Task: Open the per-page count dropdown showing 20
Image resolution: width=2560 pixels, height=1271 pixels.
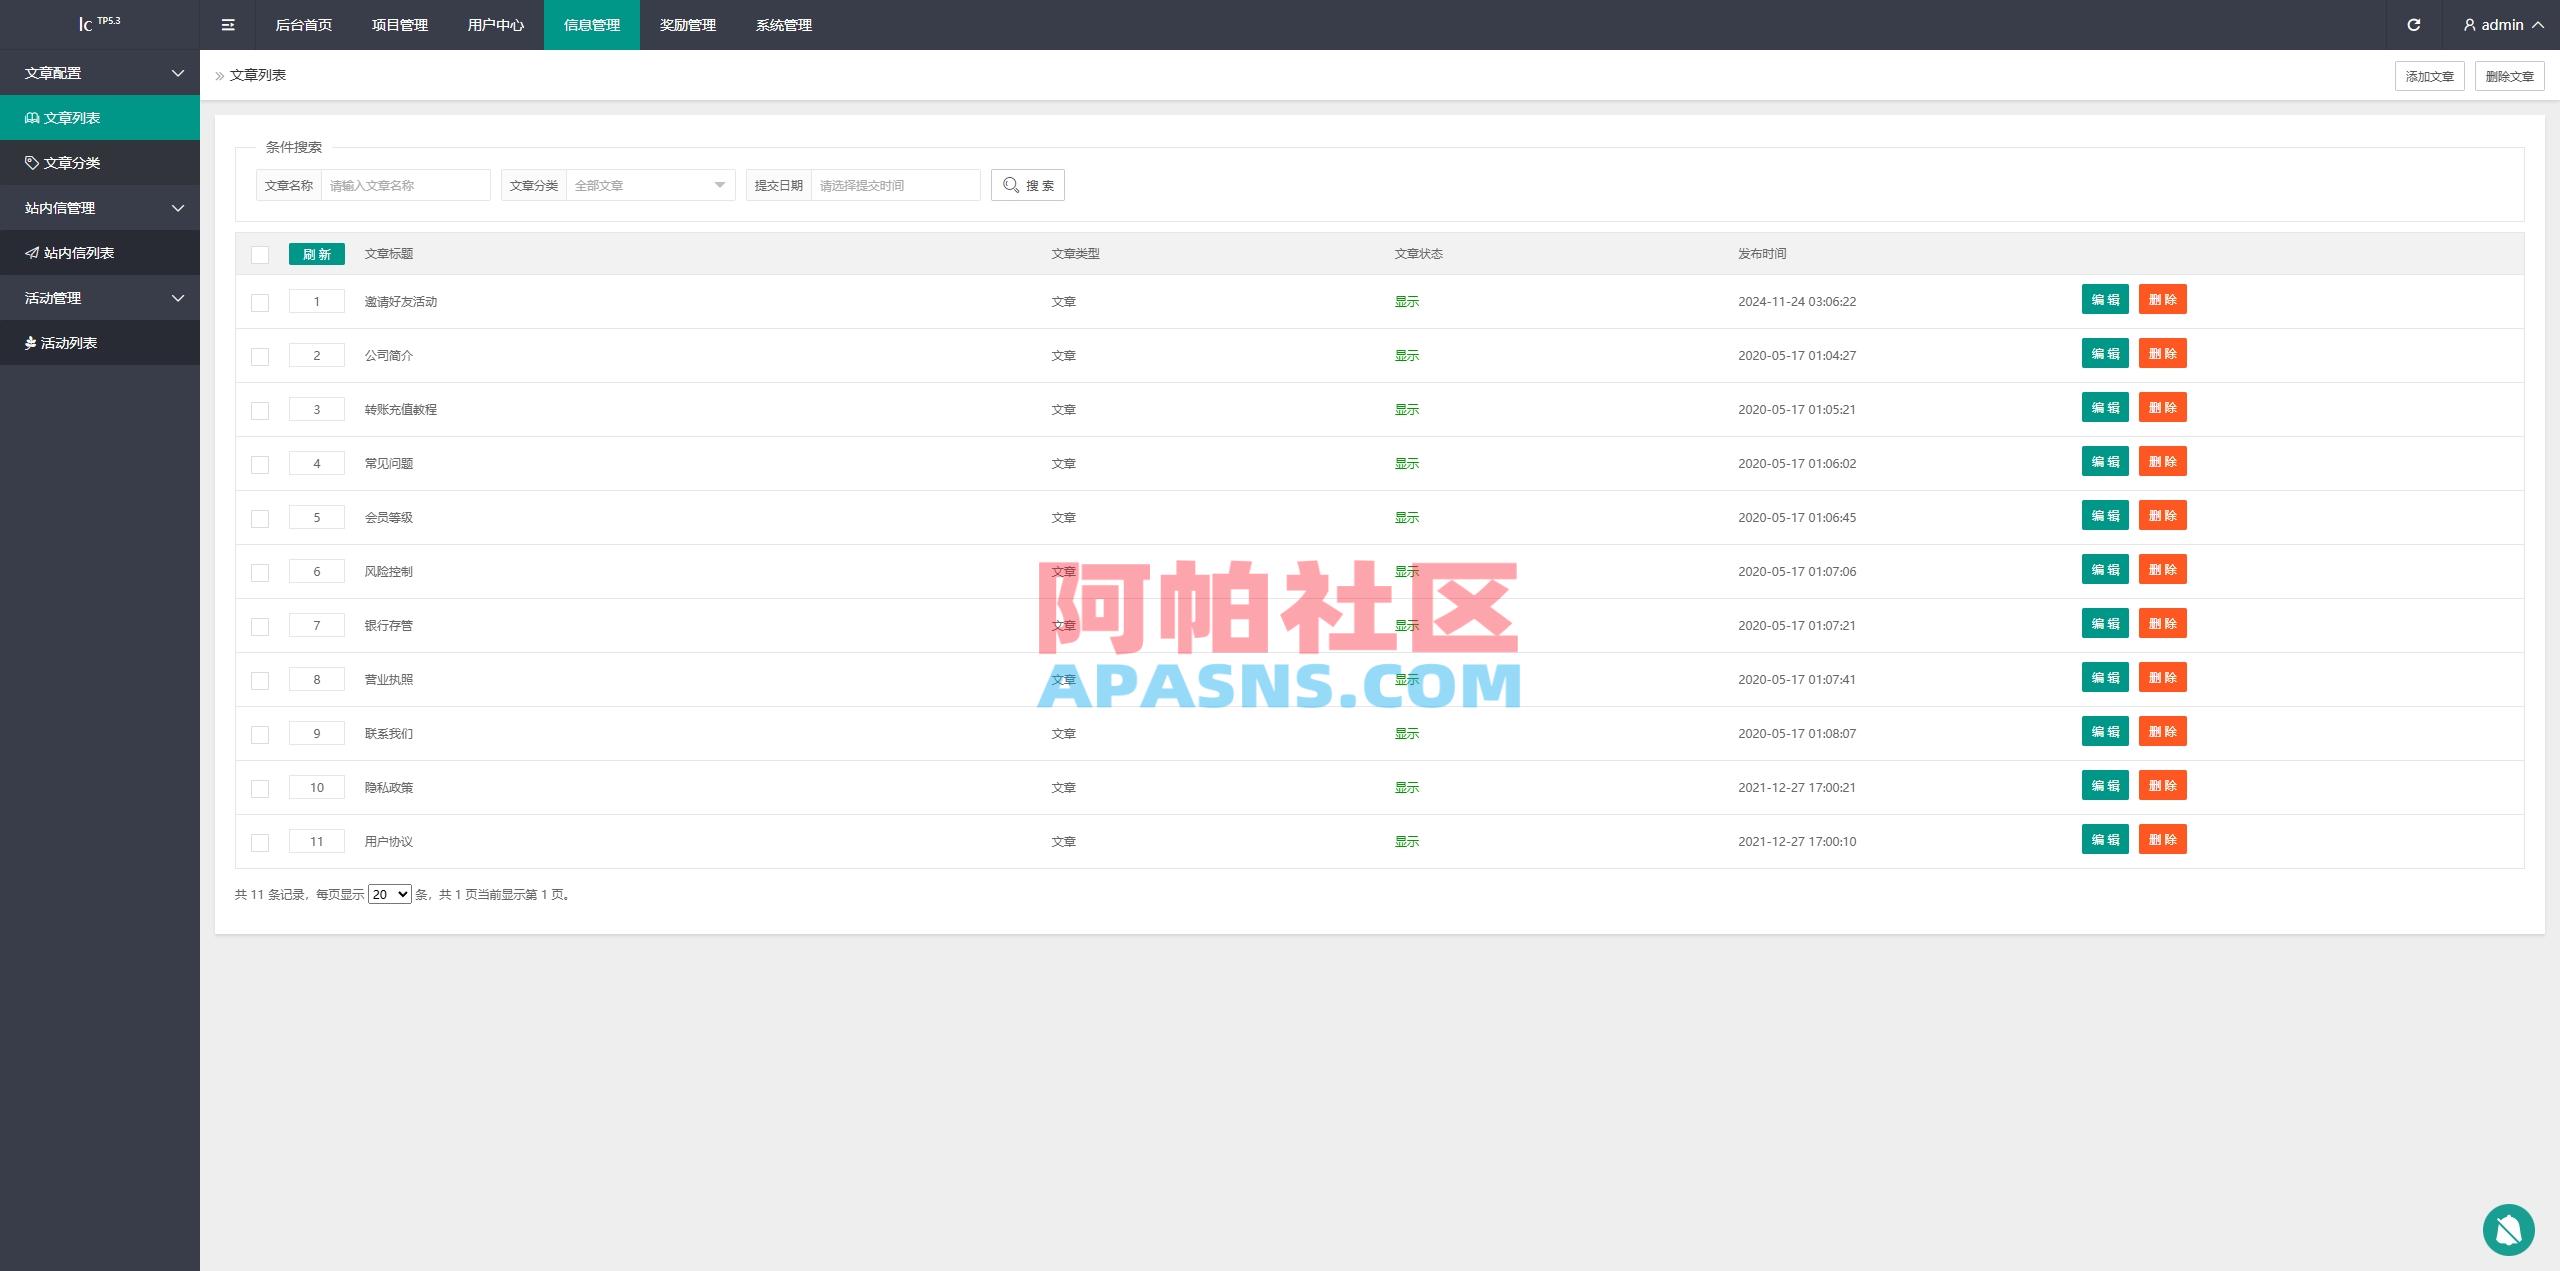Action: click(389, 894)
